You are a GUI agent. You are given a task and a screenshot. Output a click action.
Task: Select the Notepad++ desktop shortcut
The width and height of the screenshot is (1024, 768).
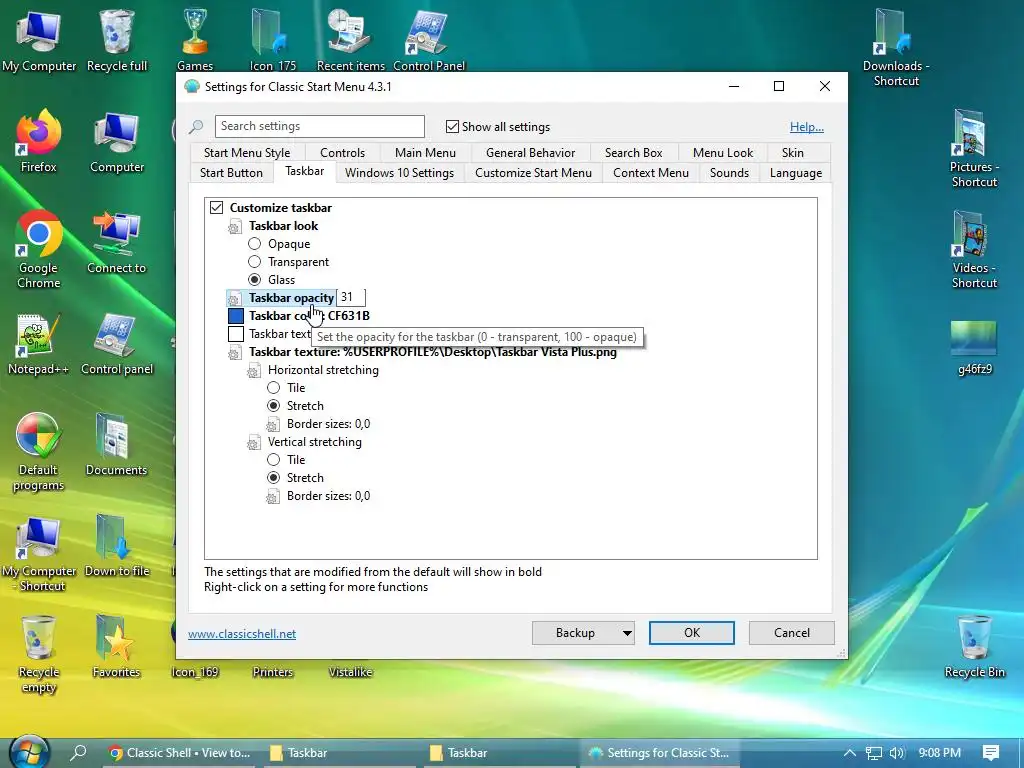tap(39, 344)
